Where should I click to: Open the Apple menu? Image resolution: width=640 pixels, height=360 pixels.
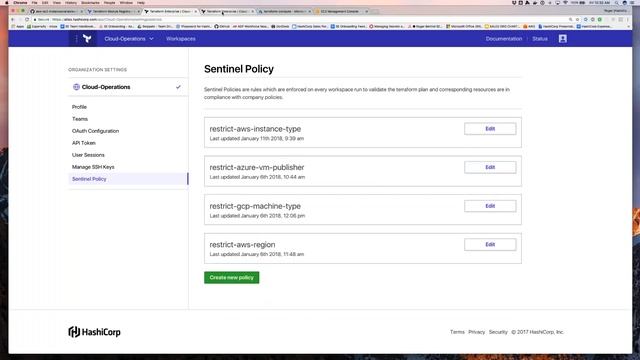click(7, 2)
